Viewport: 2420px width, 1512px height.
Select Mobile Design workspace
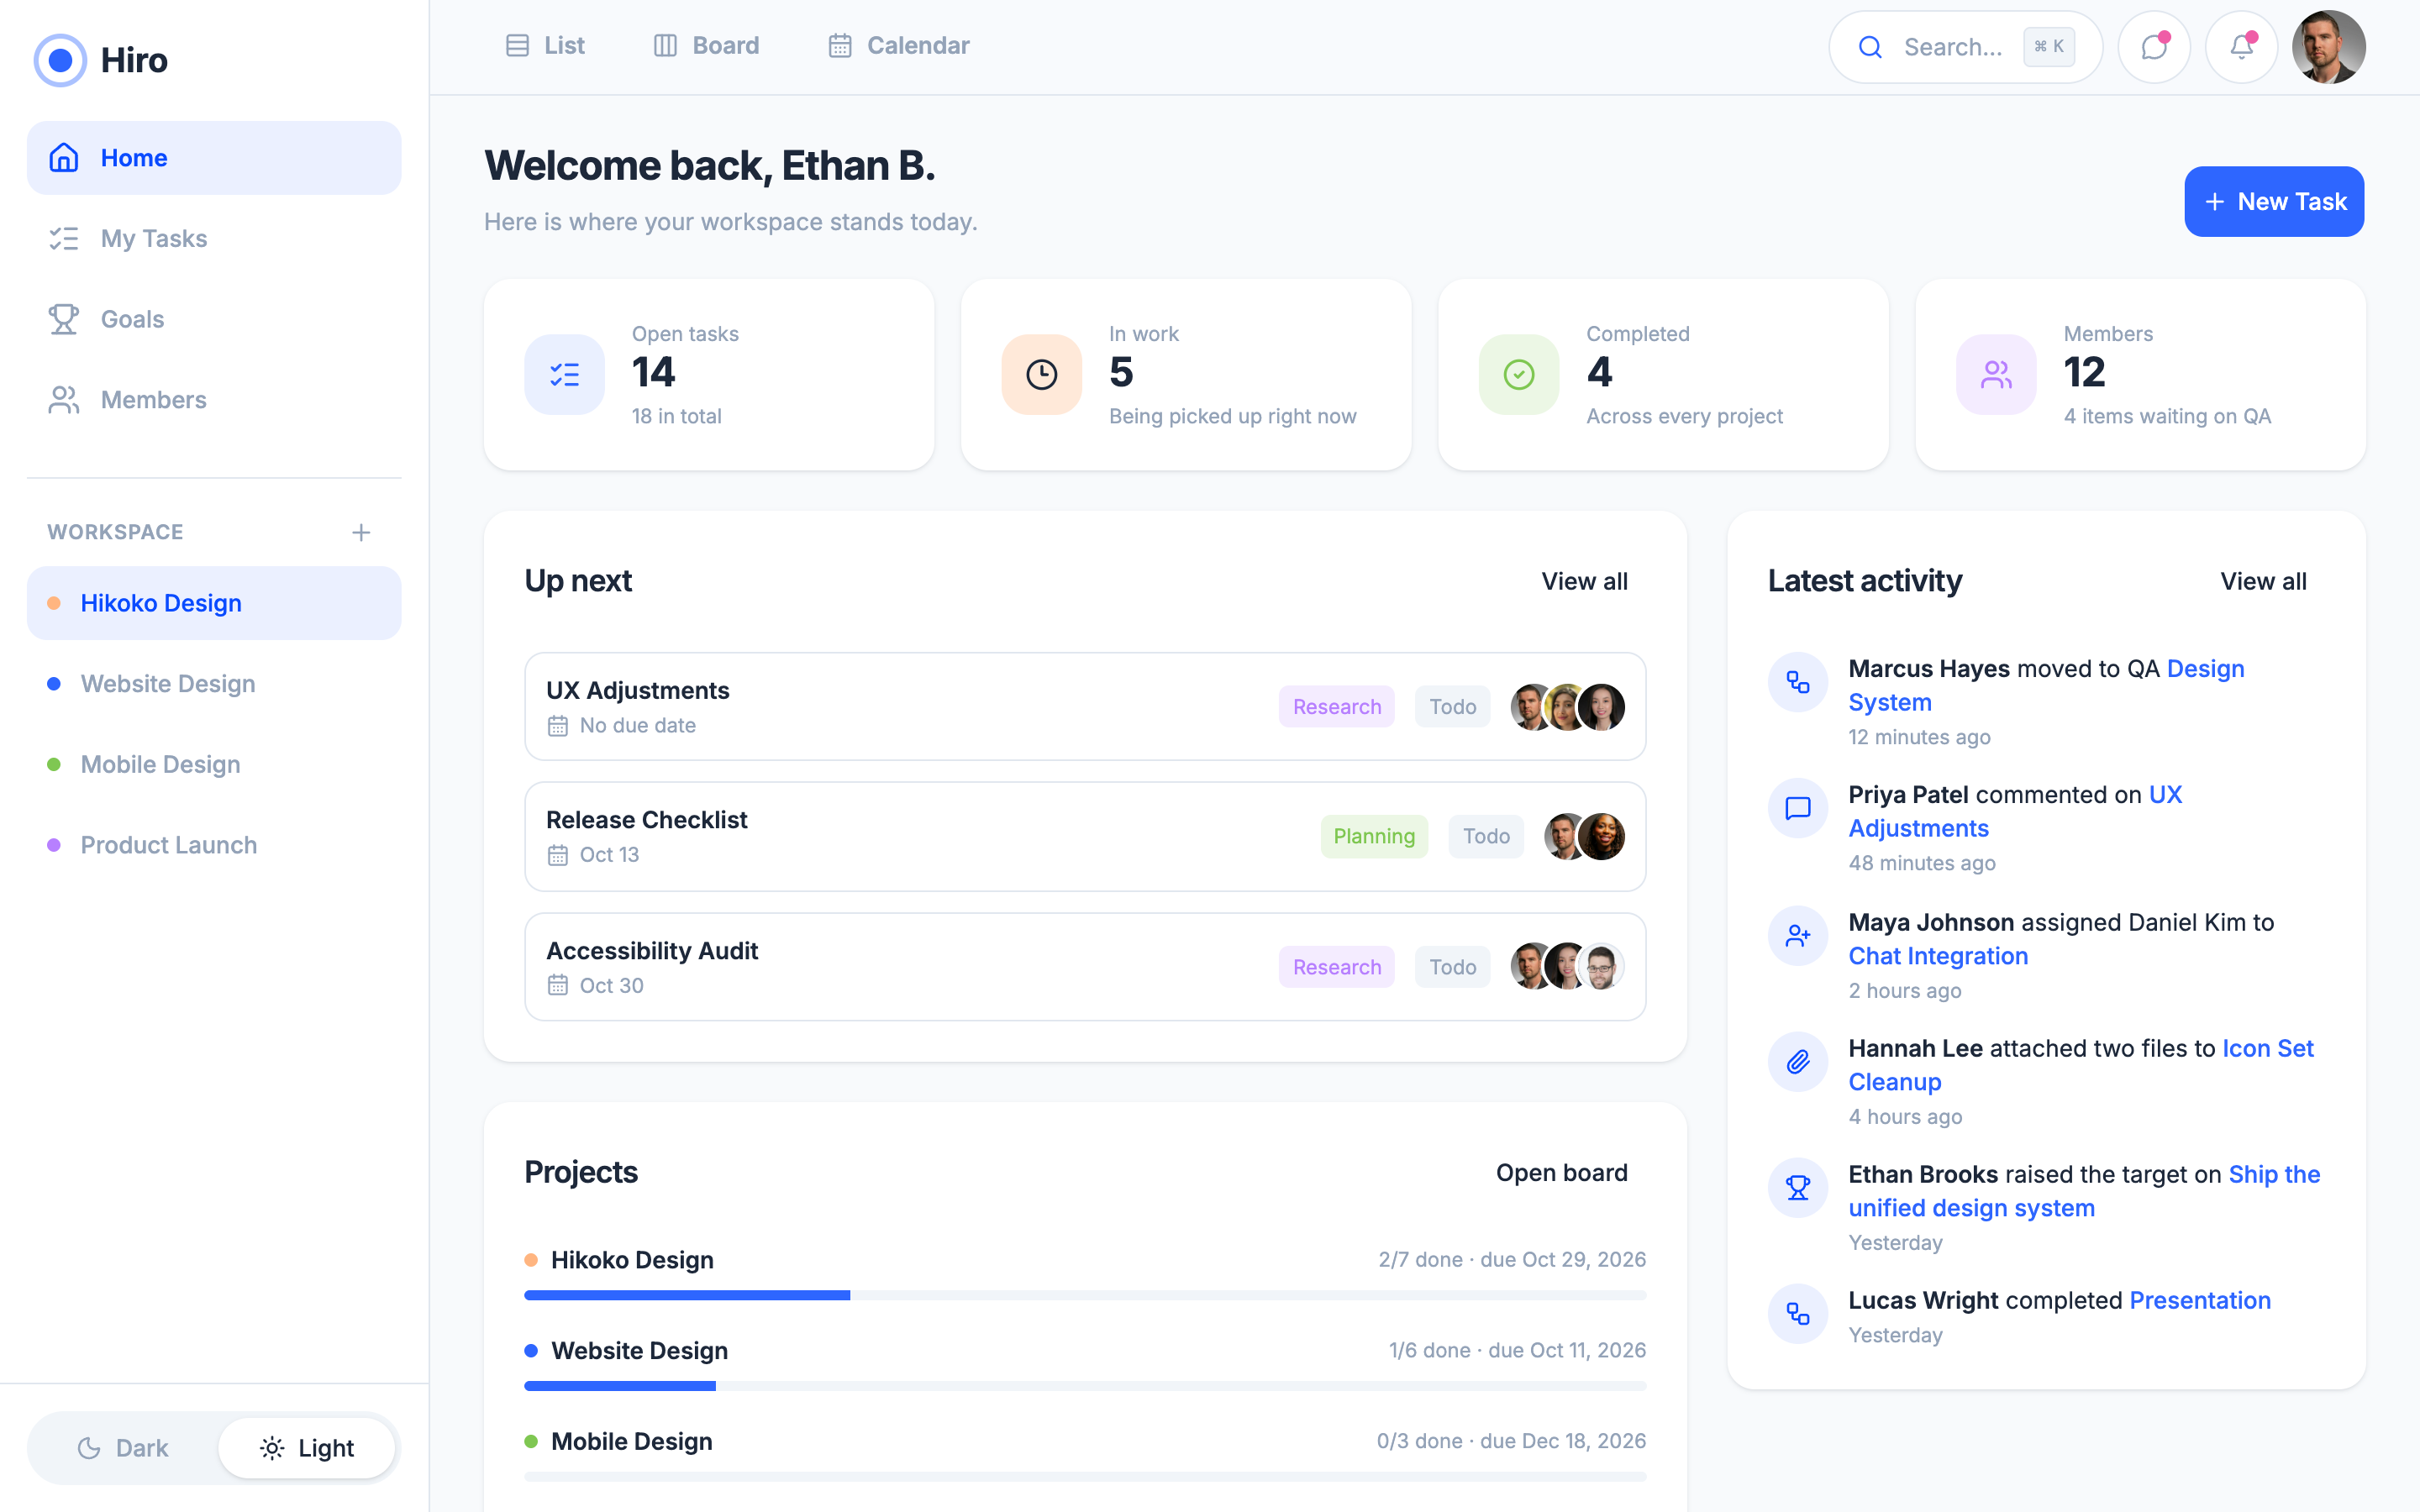214,765
